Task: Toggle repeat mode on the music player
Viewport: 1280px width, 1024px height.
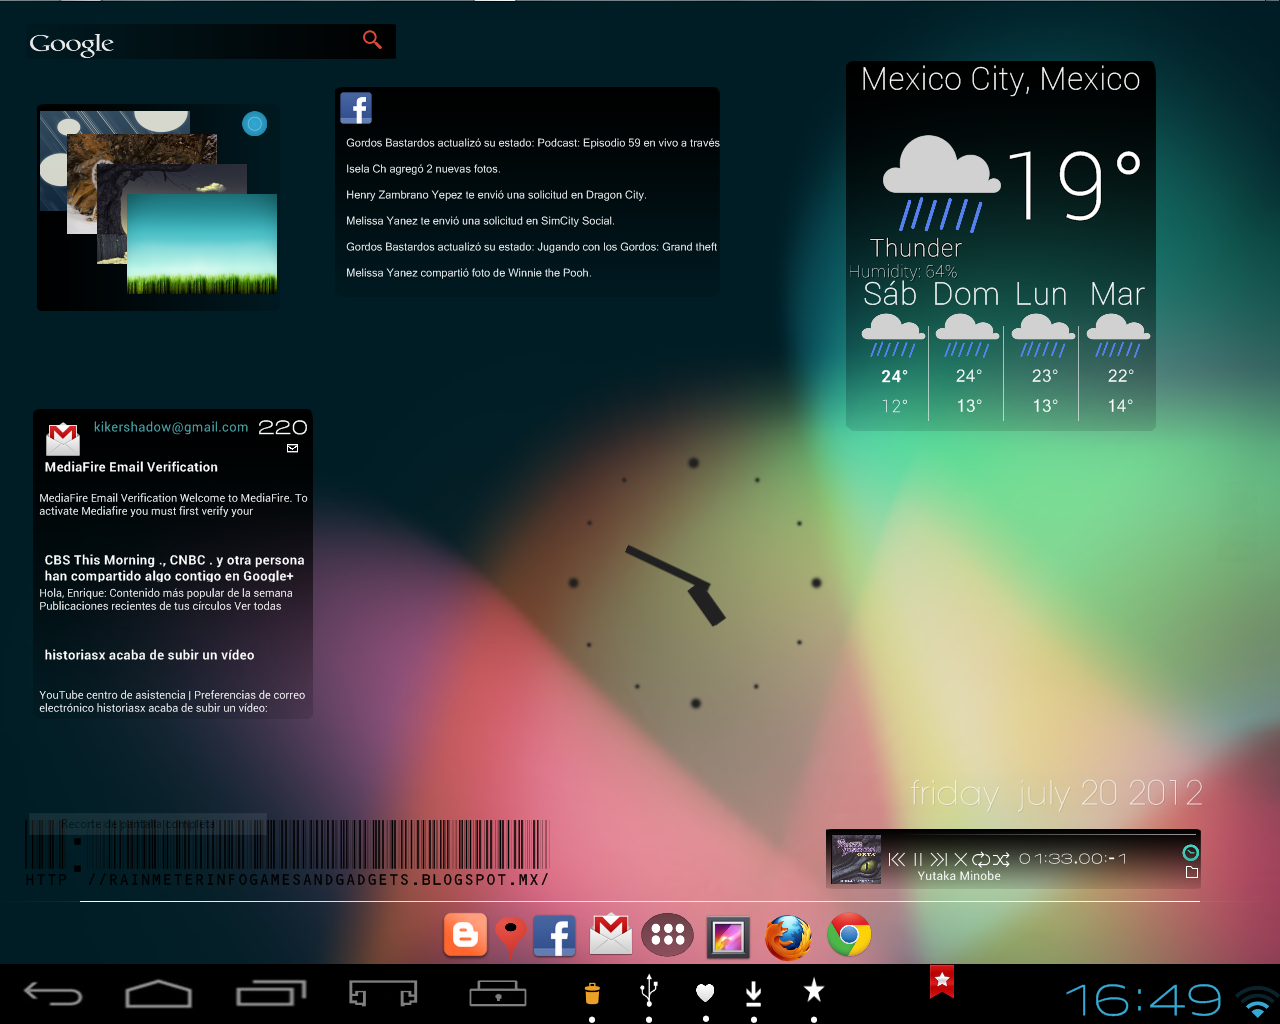Action: click(981, 859)
